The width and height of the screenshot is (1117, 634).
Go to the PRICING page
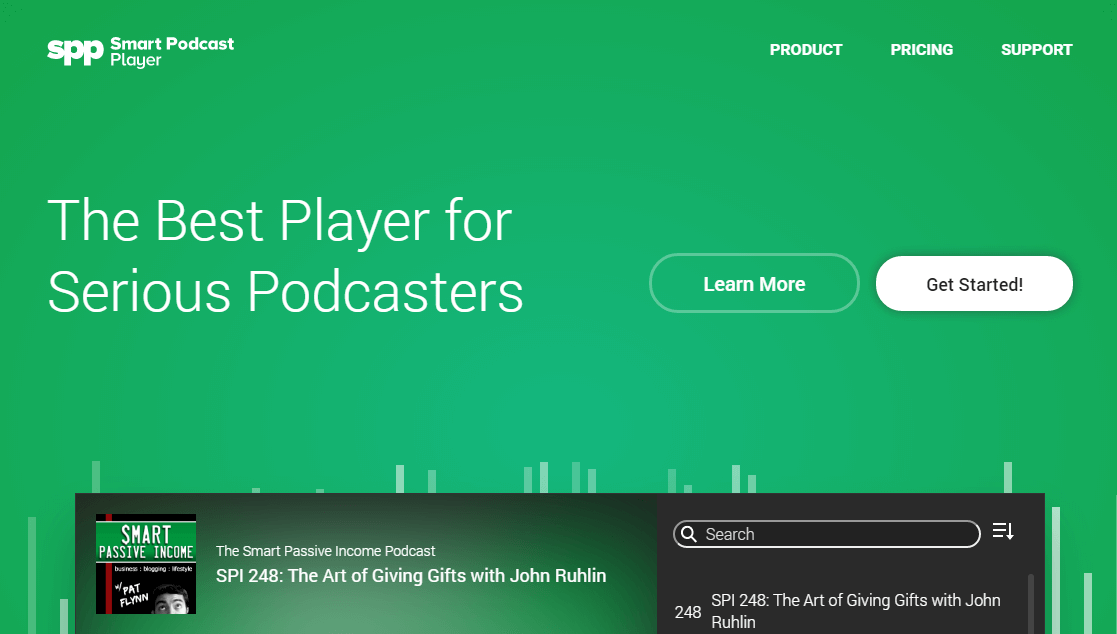point(921,49)
